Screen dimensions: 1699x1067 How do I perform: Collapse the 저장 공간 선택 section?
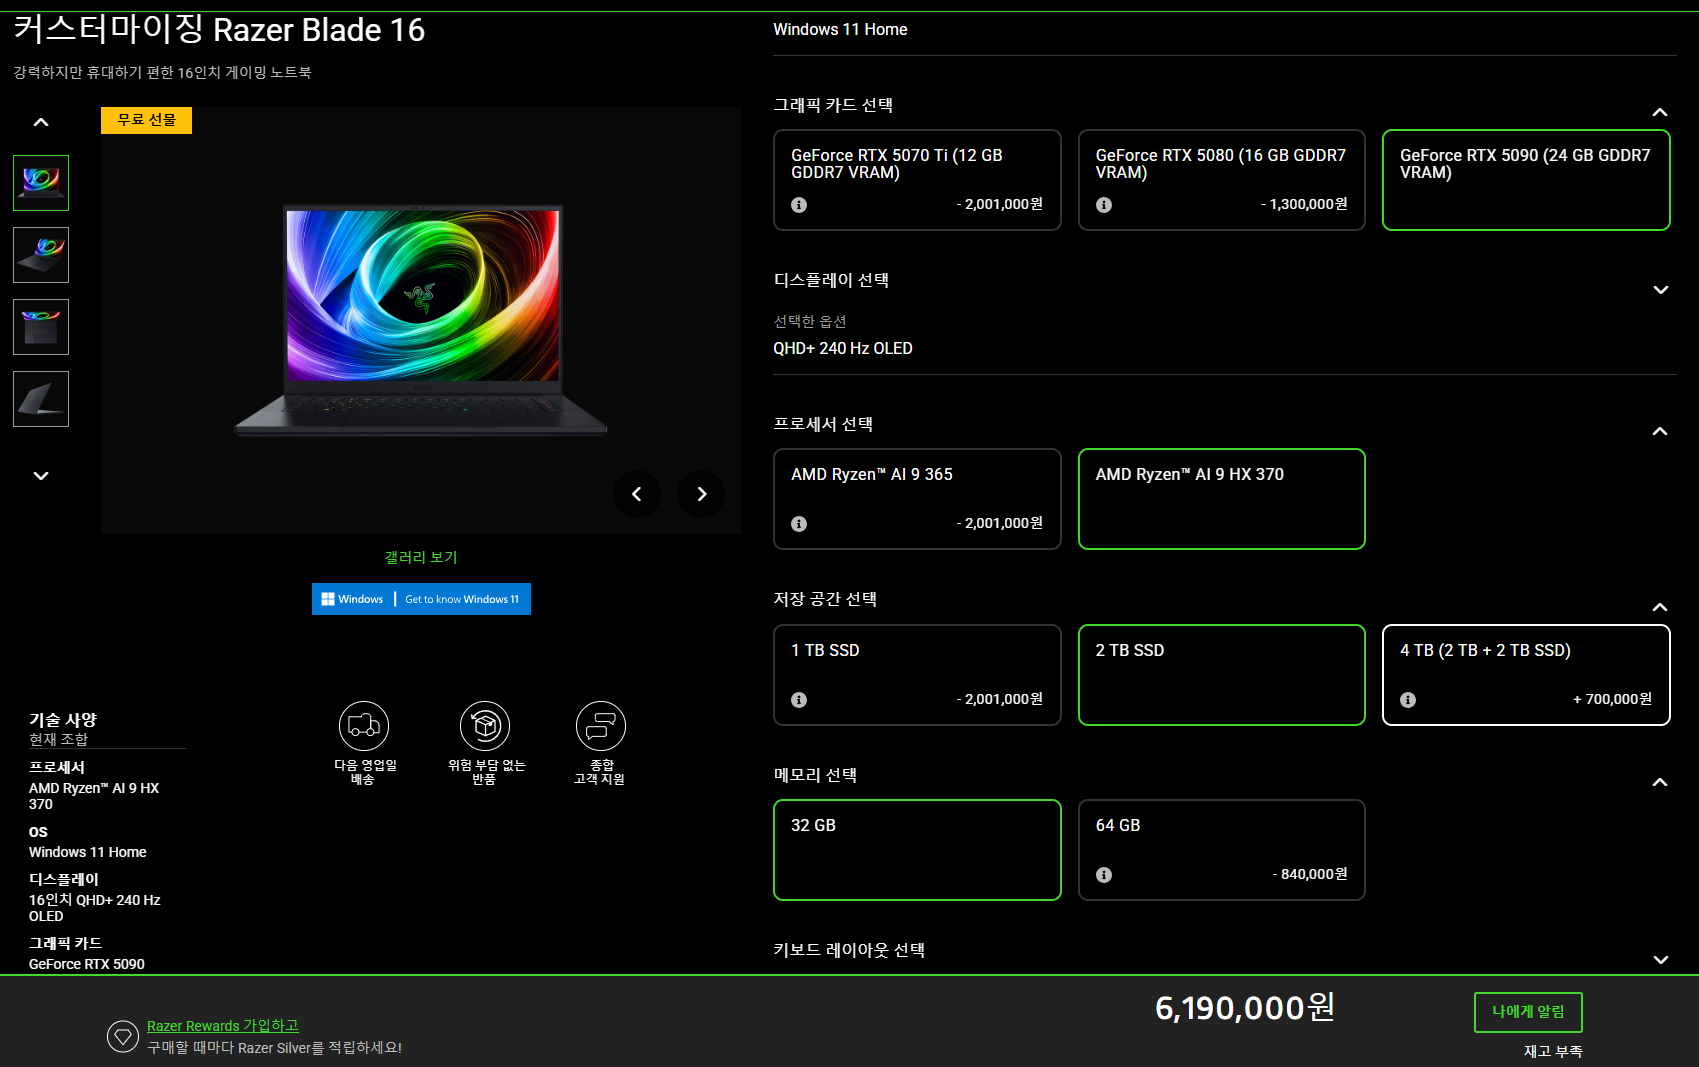tap(1660, 607)
